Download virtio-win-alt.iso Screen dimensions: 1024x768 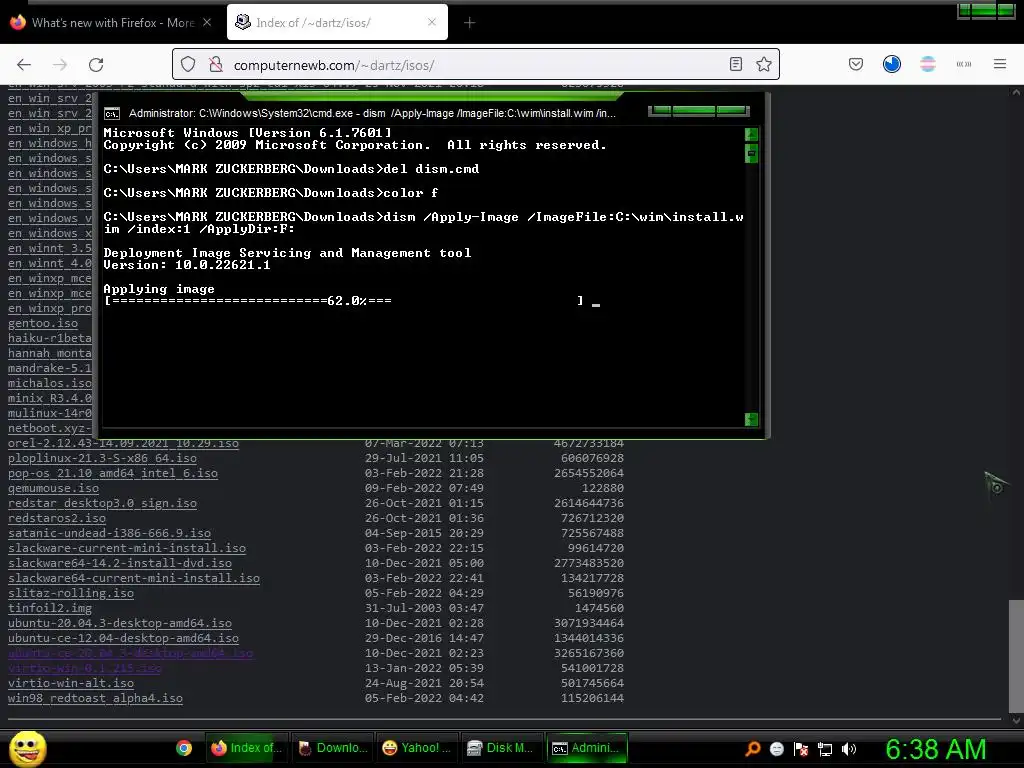pos(71,684)
